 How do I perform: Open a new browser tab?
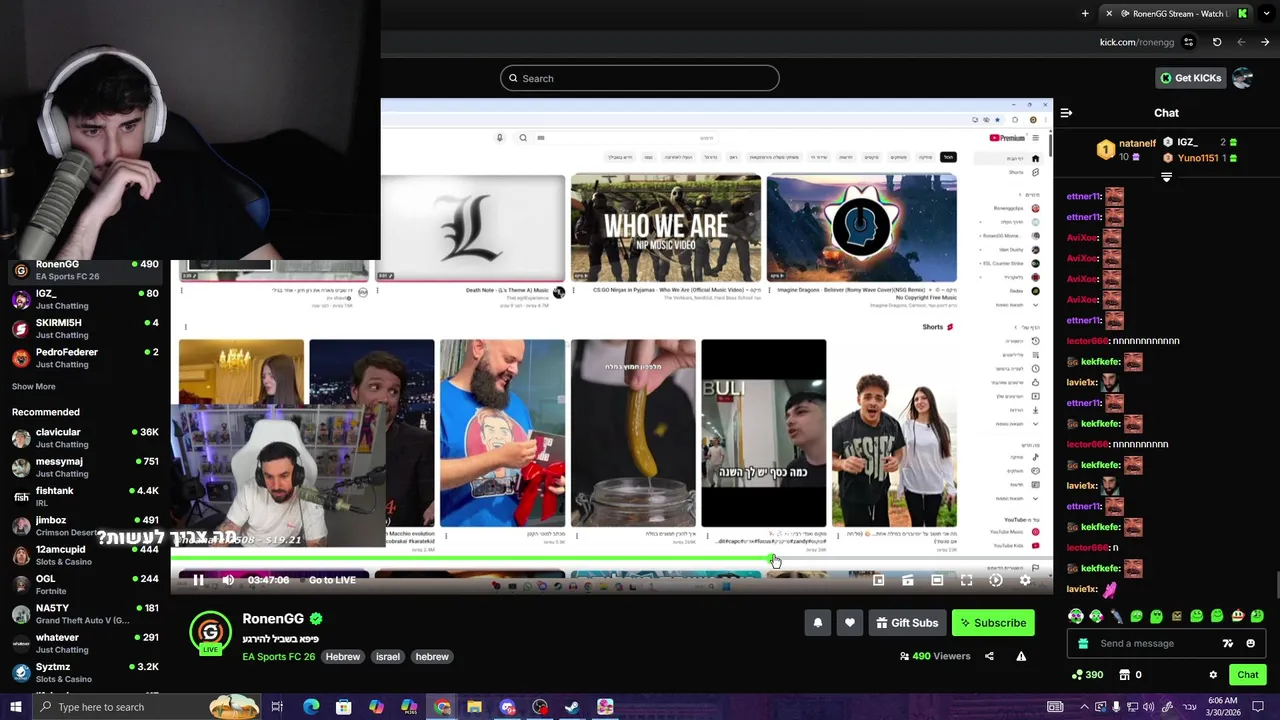click(1085, 13)
